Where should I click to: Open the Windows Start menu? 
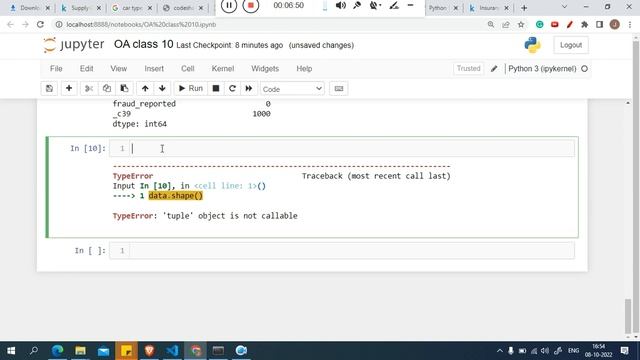(11, 351)
